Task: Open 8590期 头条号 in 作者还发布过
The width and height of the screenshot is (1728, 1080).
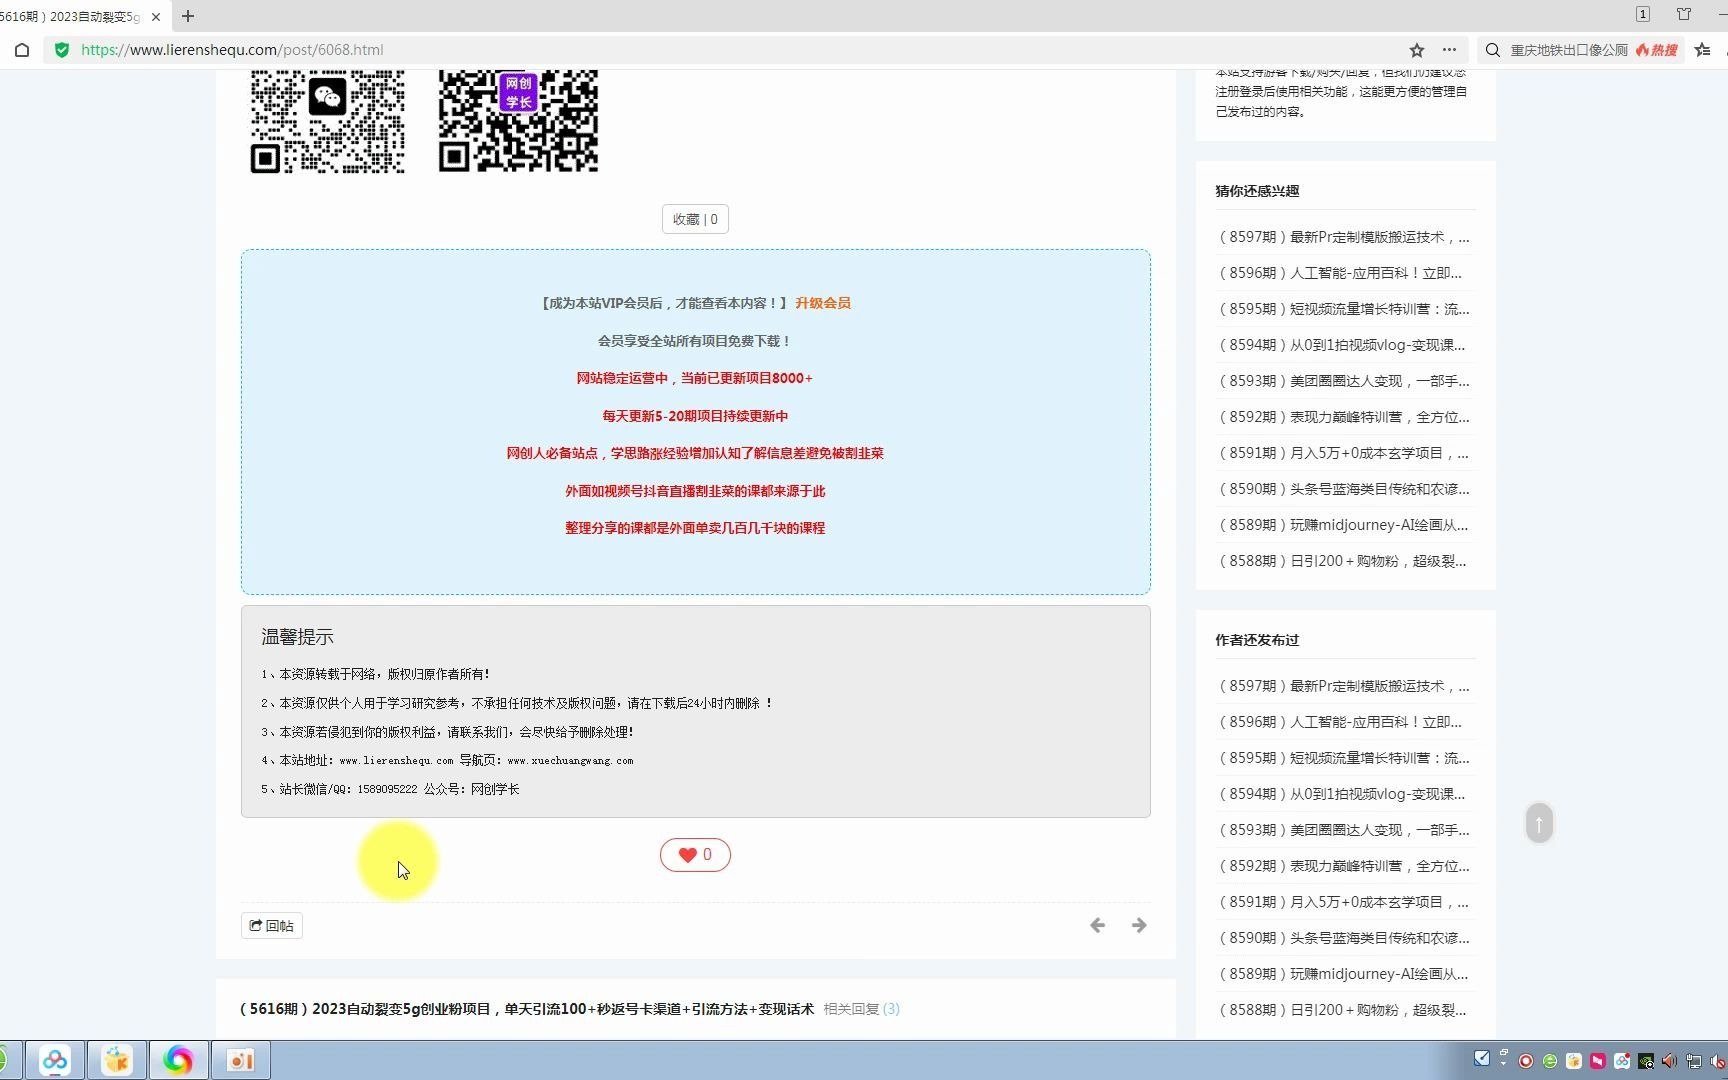Action: tap(1344, 938)
